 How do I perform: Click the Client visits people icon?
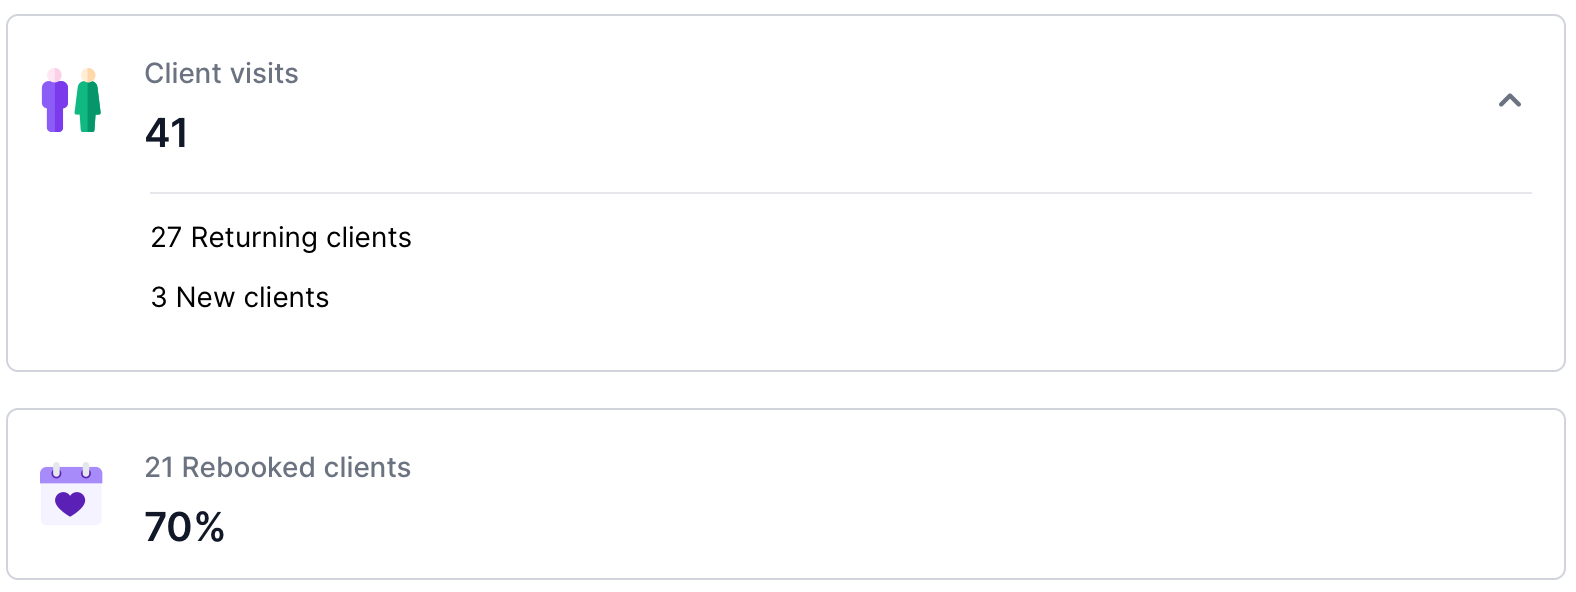pyautogui.click(x=71, y=100)
